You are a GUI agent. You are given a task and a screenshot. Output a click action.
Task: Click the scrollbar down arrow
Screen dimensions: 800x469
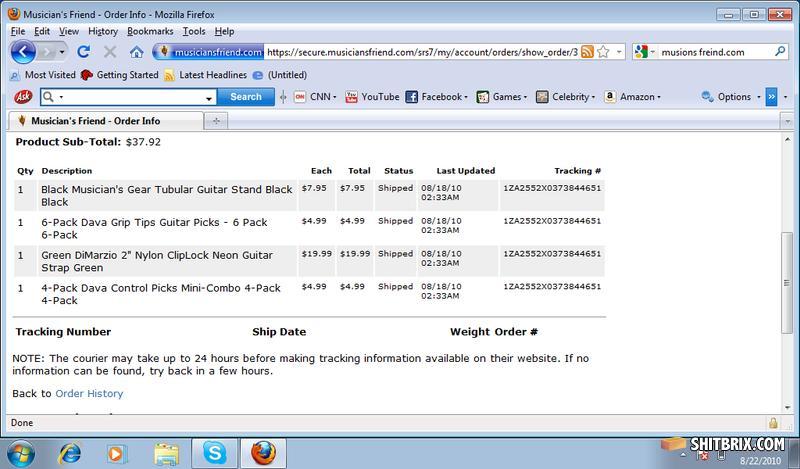[x=787, y=407]
